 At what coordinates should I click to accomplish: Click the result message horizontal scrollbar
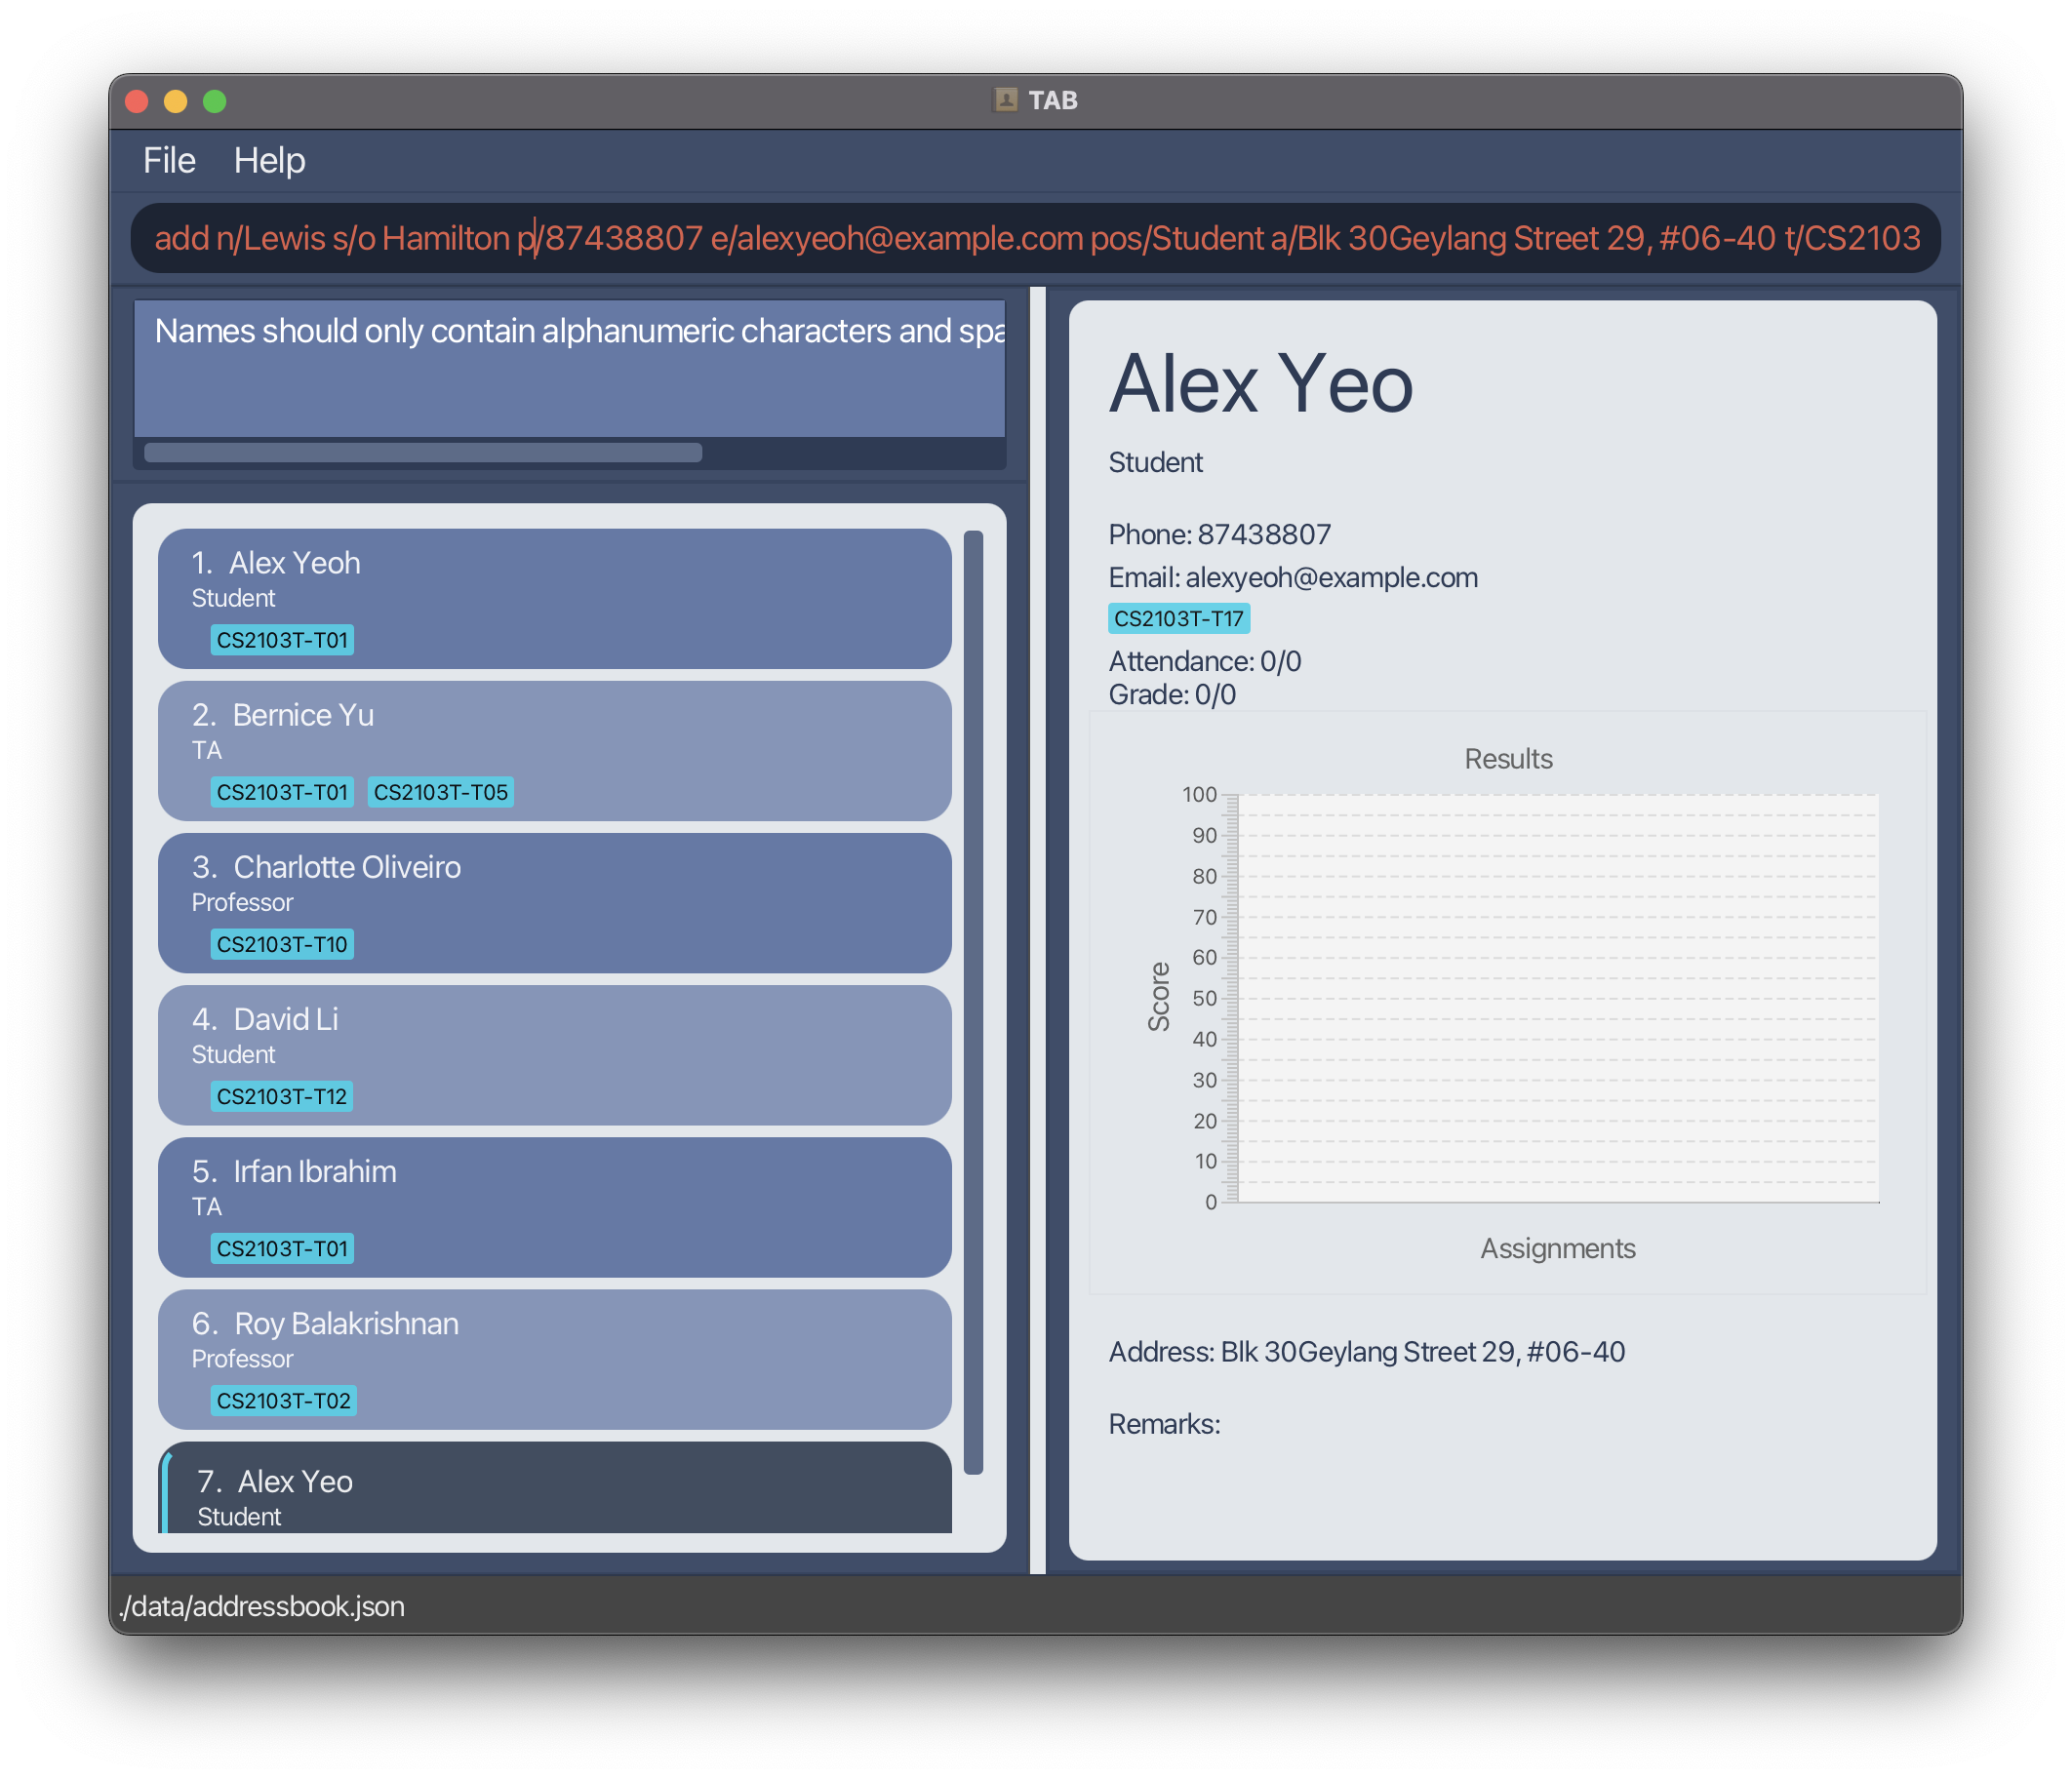coord(423,452)
